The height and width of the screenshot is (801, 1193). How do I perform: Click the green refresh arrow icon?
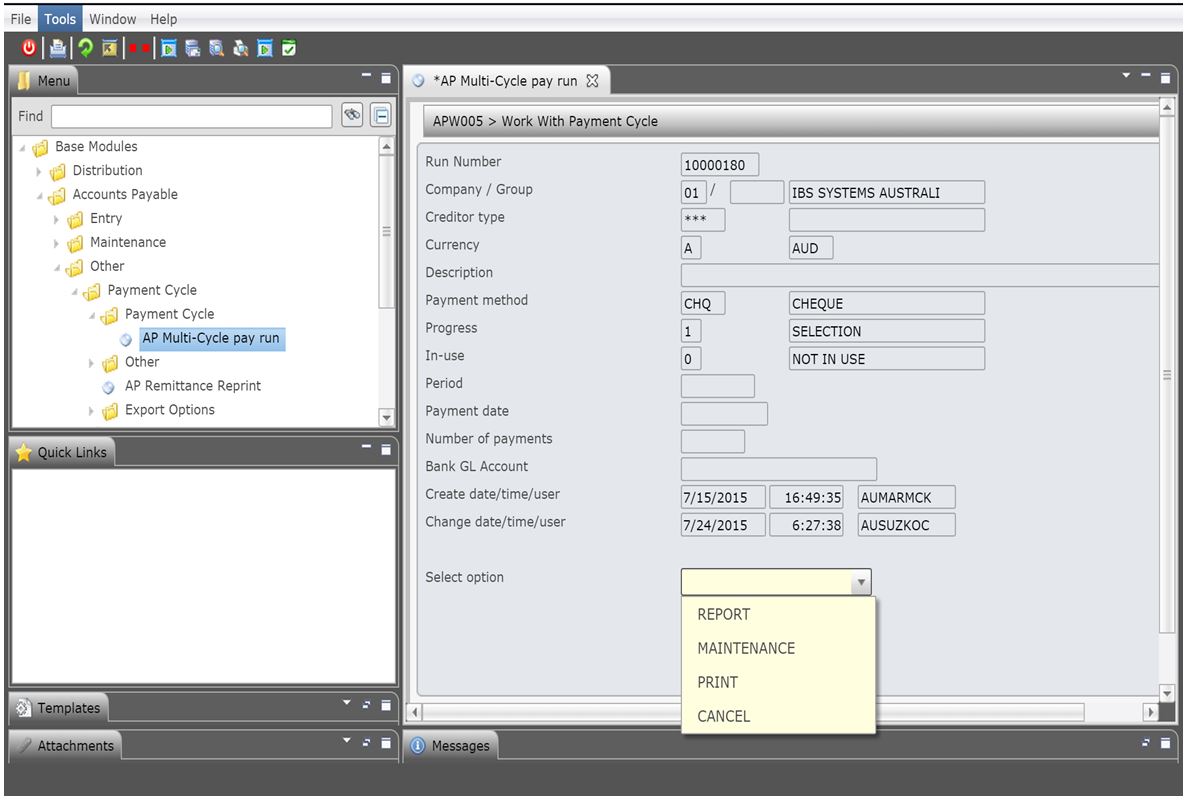coord(85,48)
